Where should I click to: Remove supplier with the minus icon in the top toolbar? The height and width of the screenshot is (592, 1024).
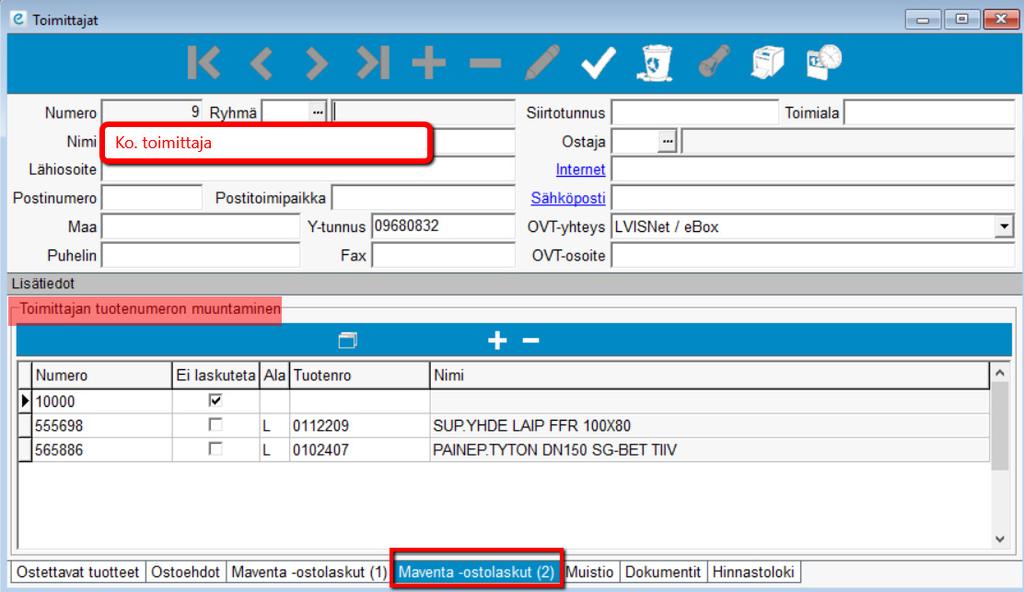click(x=485, y=63)
